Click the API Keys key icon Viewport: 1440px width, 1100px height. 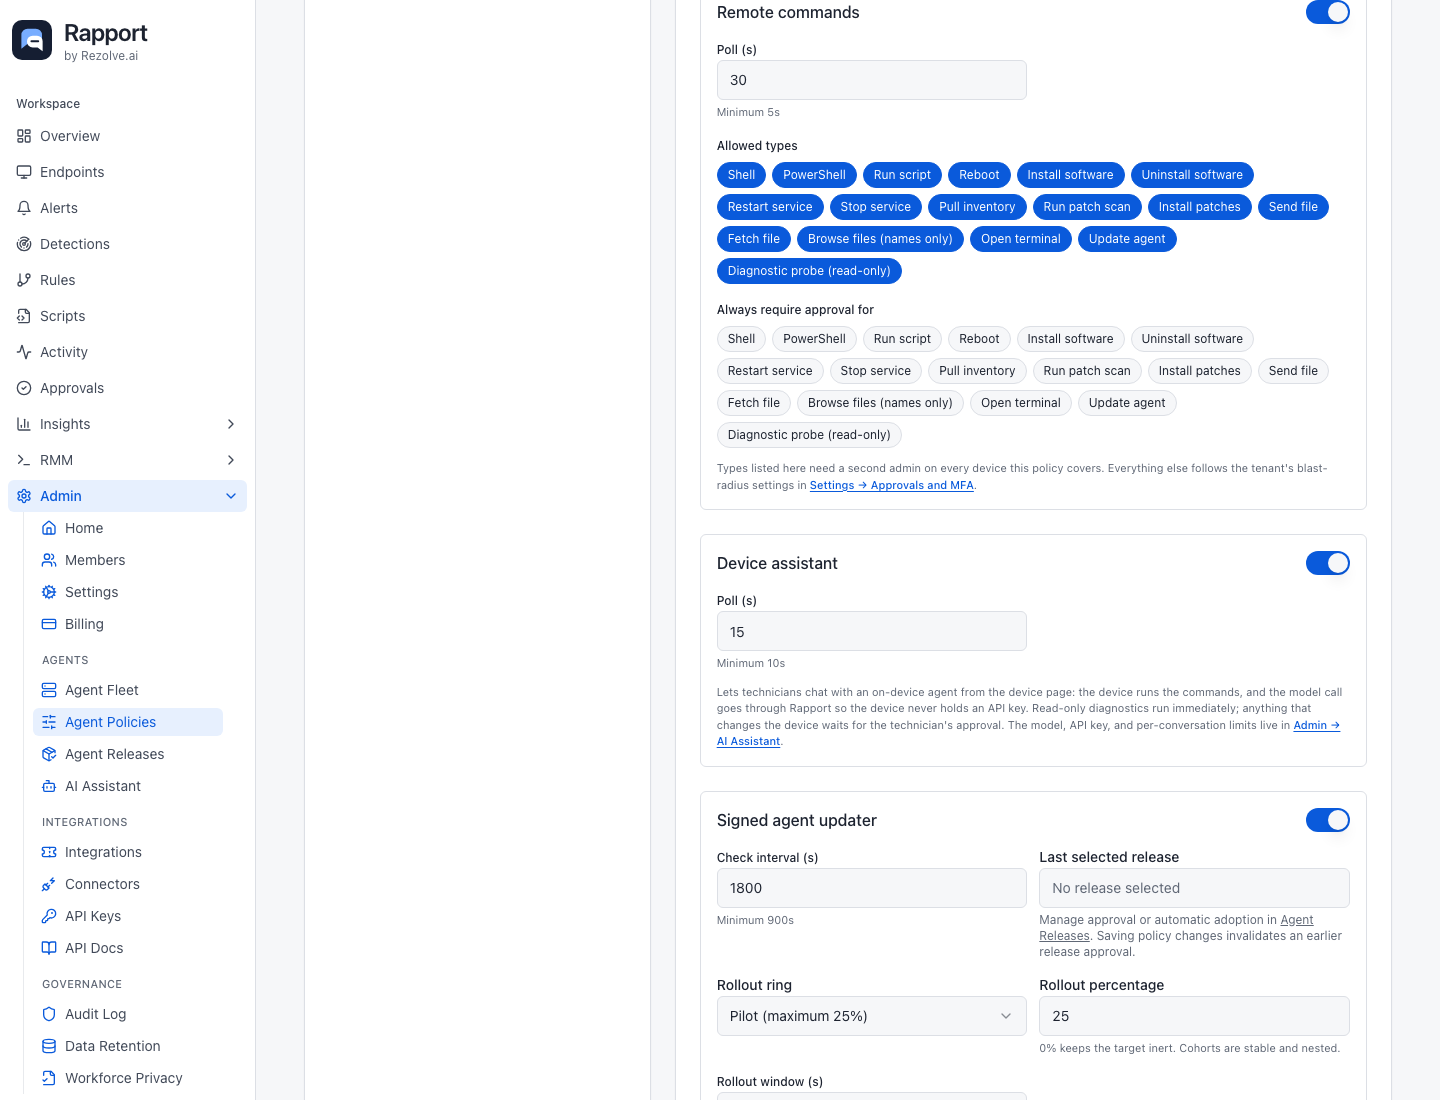pyautogui.click(x=49, y=916)
